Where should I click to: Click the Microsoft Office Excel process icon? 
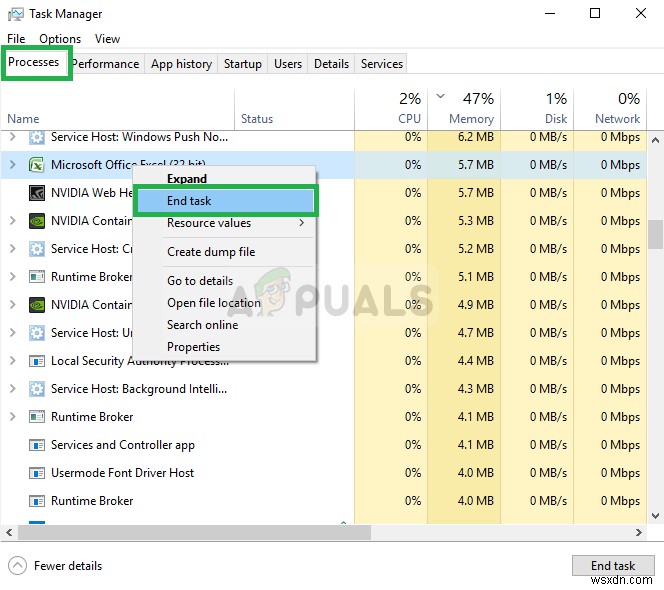pos(37,165)
